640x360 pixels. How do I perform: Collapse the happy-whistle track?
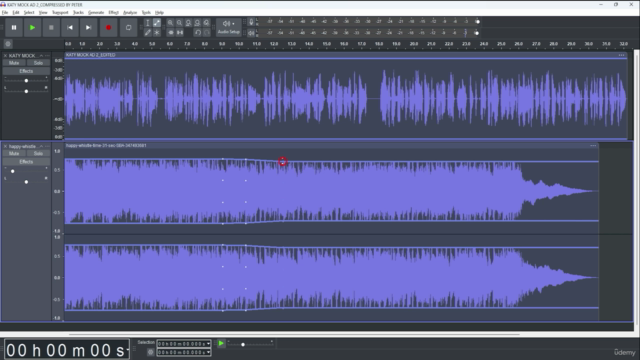(41, 146)
